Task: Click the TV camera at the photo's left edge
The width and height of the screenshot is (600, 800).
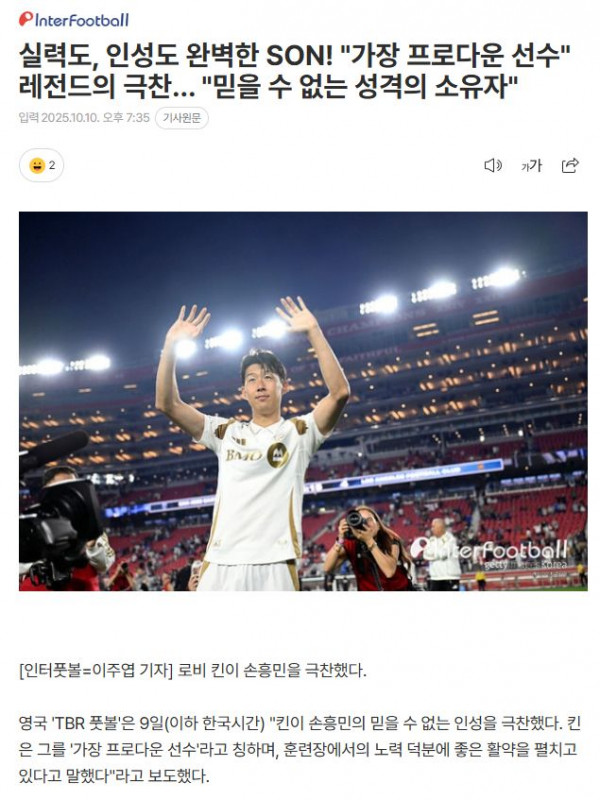Action: coord(60,513)
